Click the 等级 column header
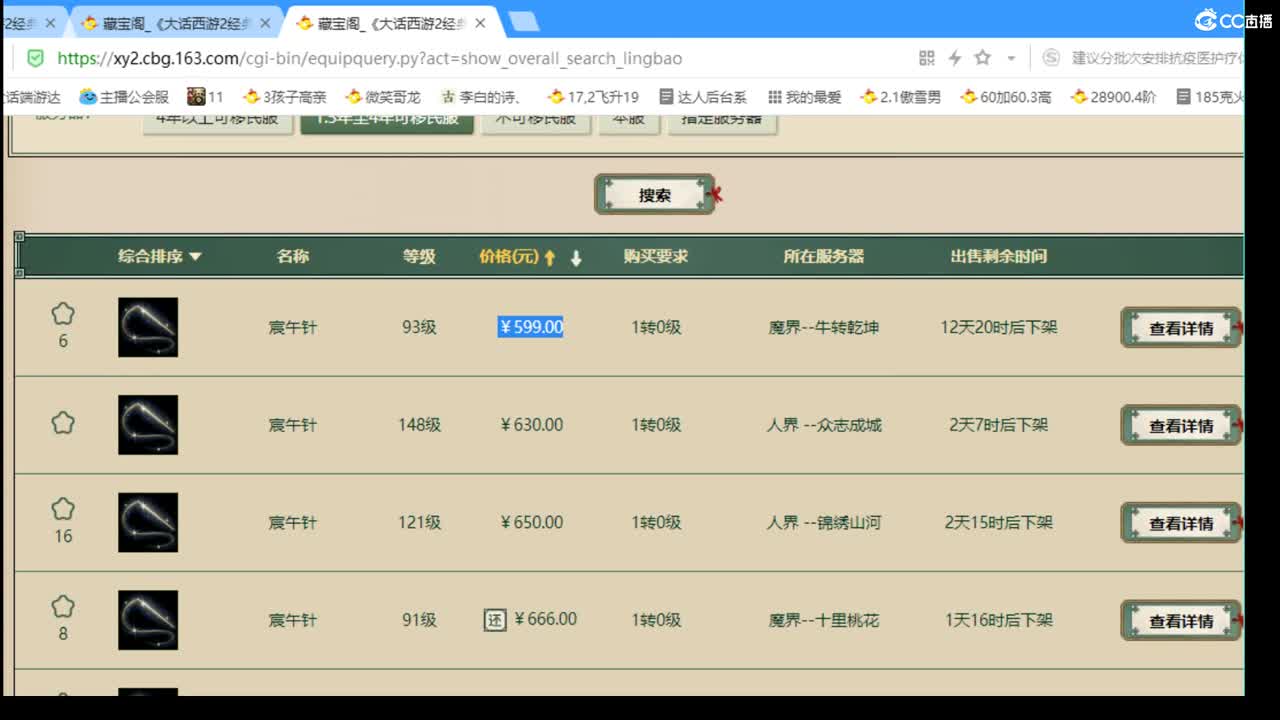 point(419,256)
